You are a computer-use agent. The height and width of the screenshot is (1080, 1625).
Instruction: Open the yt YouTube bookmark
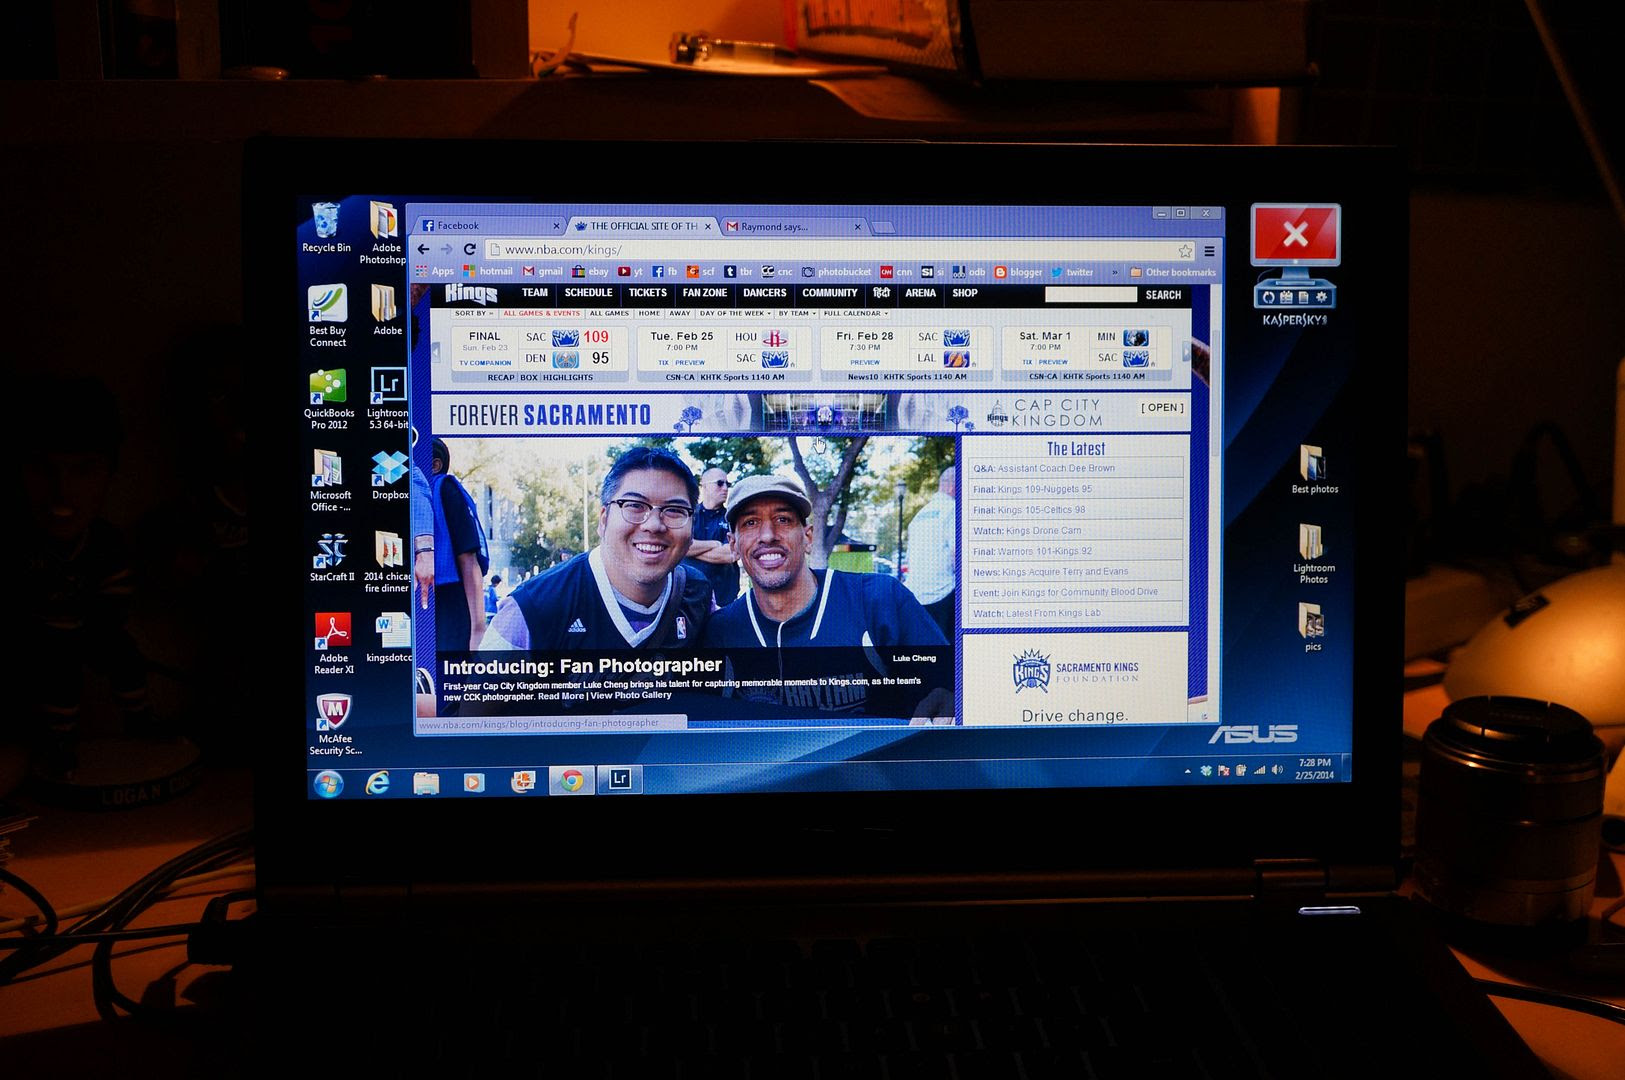click(x=630, y=271)
